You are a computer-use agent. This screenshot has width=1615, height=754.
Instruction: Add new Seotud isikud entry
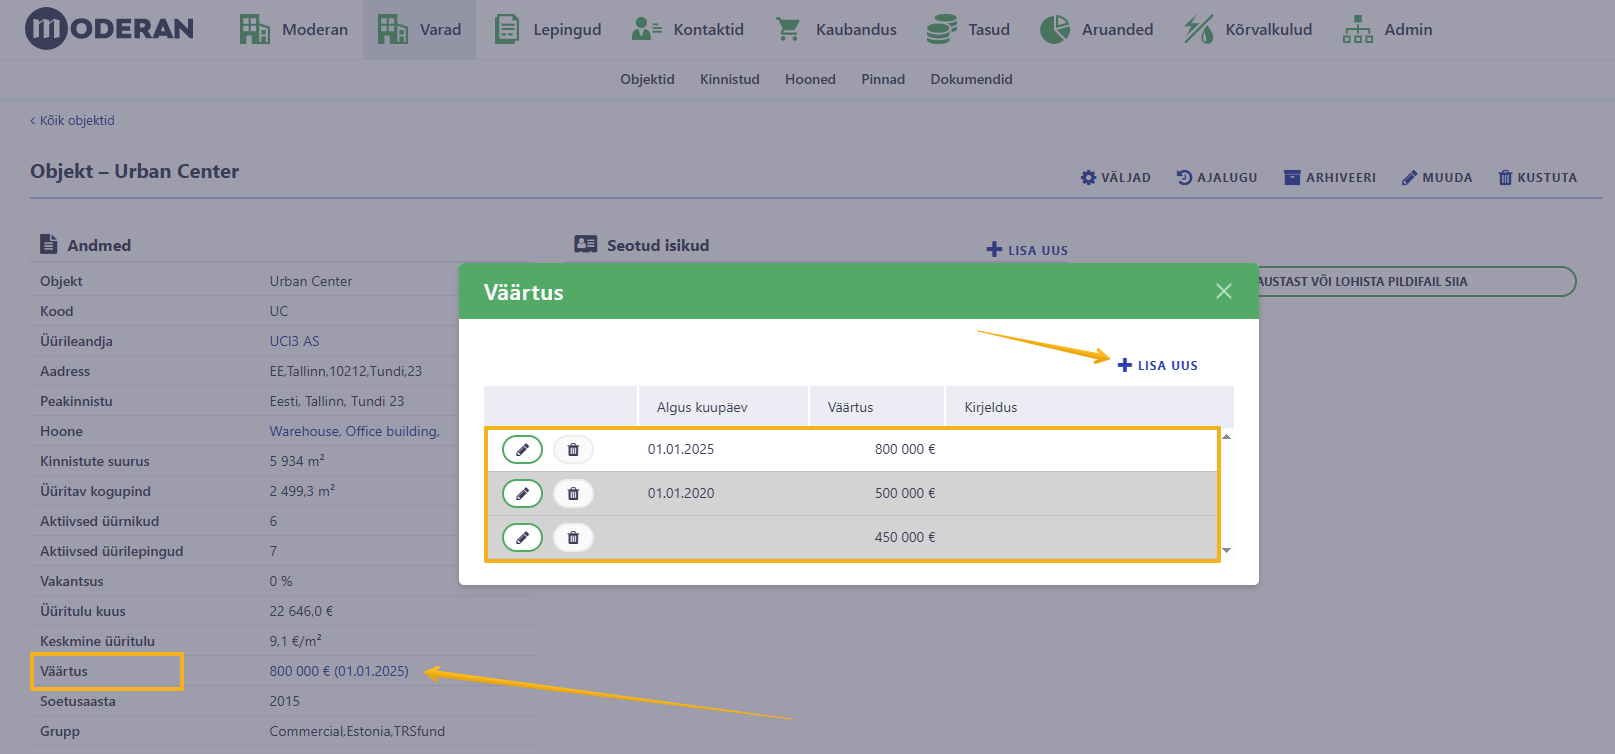(1027, 250)
